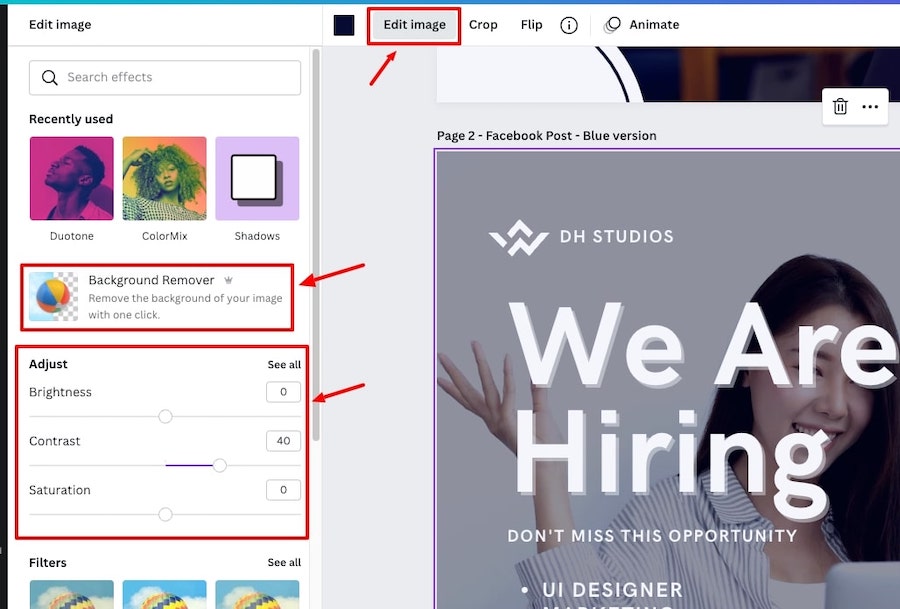Apply the ColorMix effect

pyautogui.click(x=164, y=179)
